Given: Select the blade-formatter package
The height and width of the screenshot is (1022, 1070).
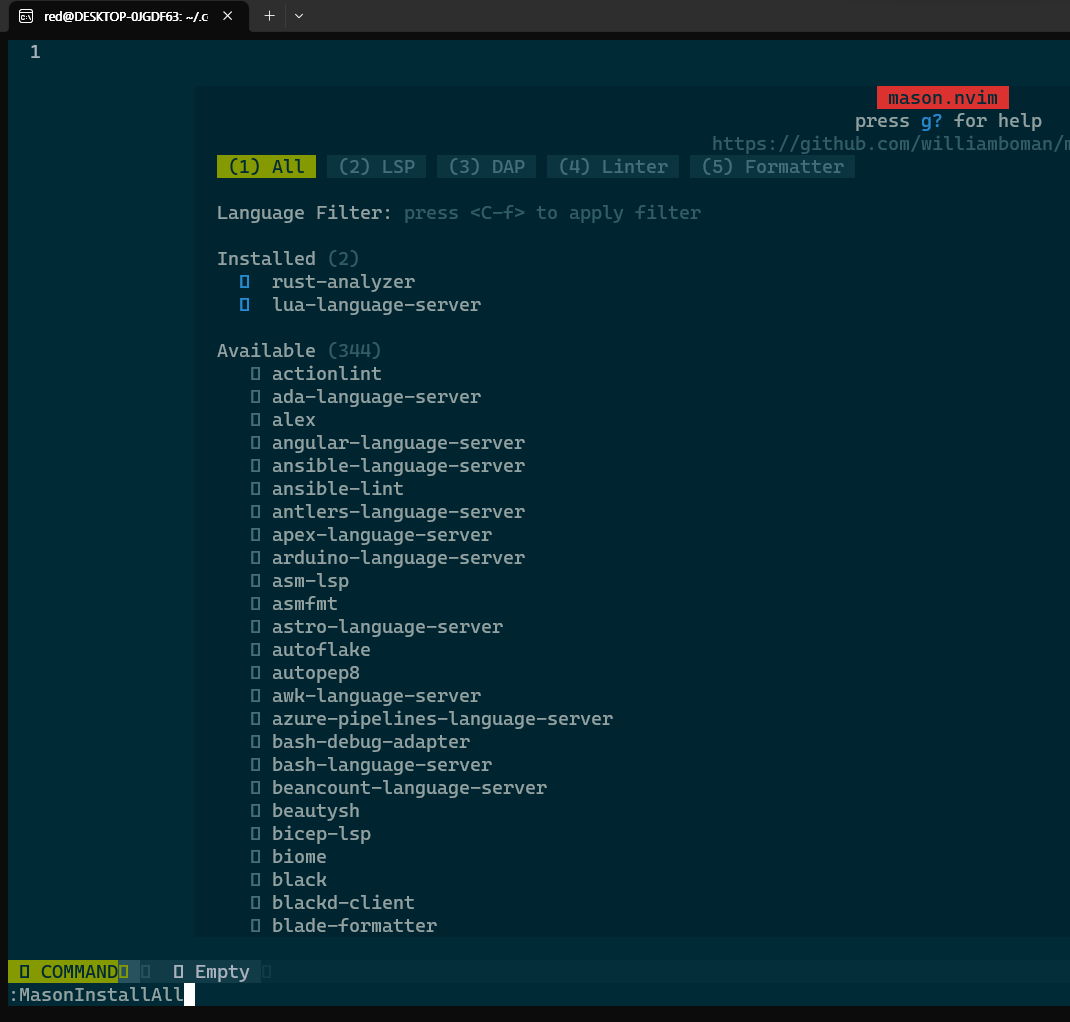Looking at the screenshot, I should [354, 926].
